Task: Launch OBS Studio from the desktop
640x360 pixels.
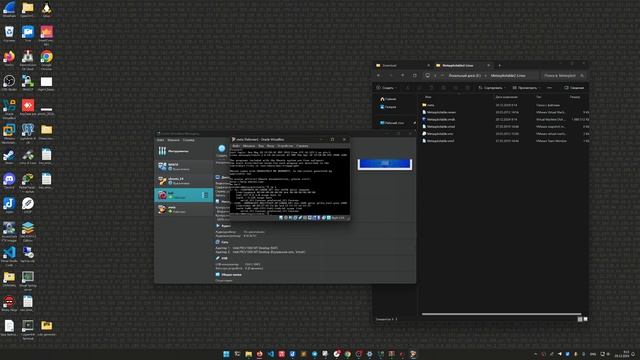Action: pyautogui.click(x=9, y=82)
